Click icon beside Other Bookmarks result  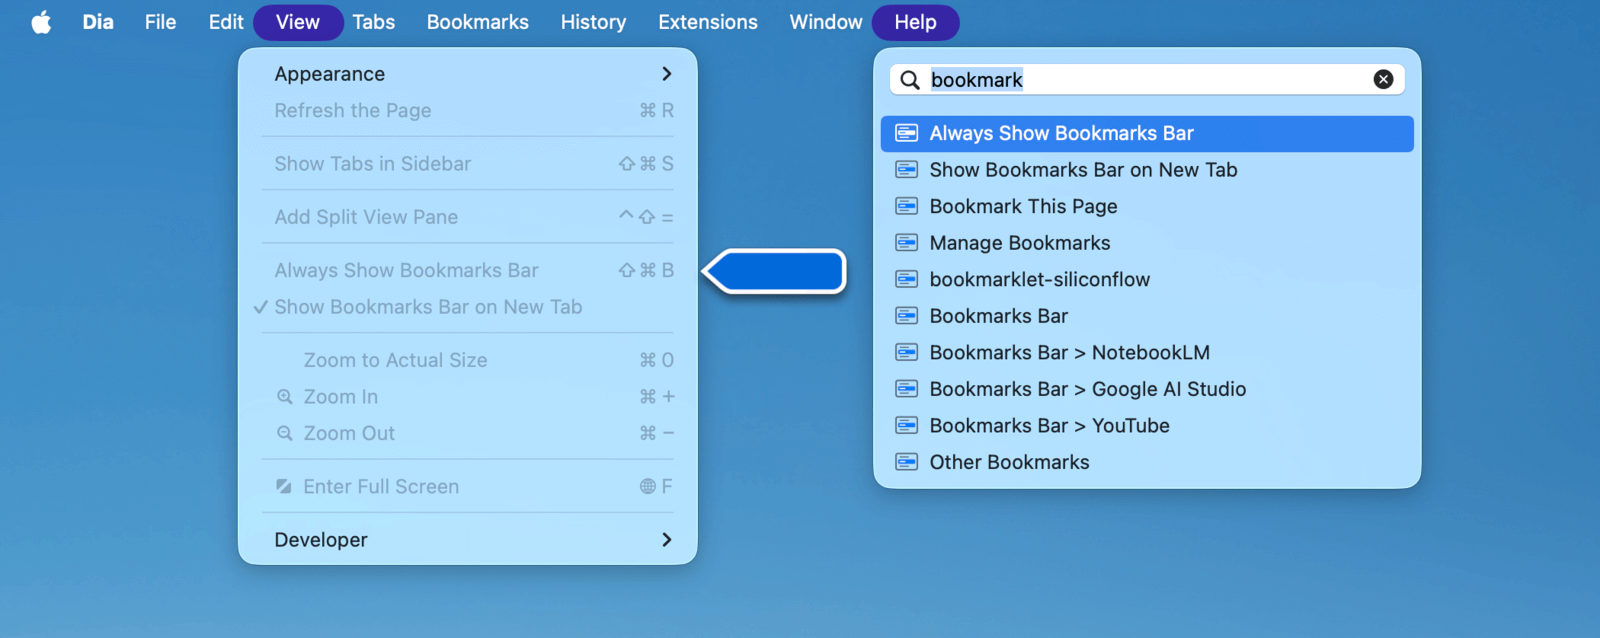tap(907, 462)
